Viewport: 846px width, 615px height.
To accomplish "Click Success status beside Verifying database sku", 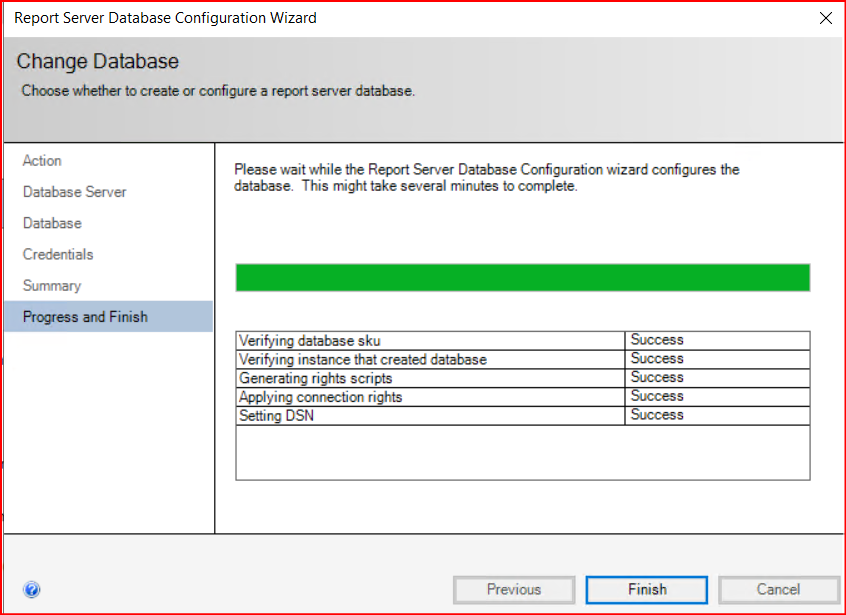I will point(657,341).
